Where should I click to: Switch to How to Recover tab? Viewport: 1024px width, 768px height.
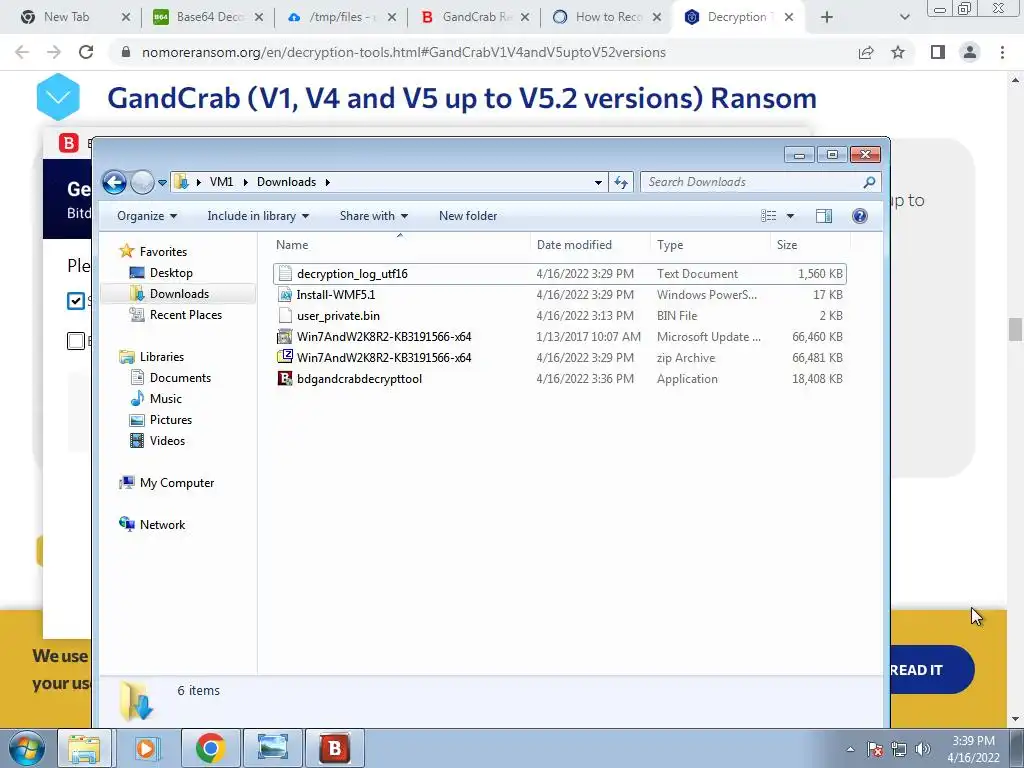click(609, 17)
